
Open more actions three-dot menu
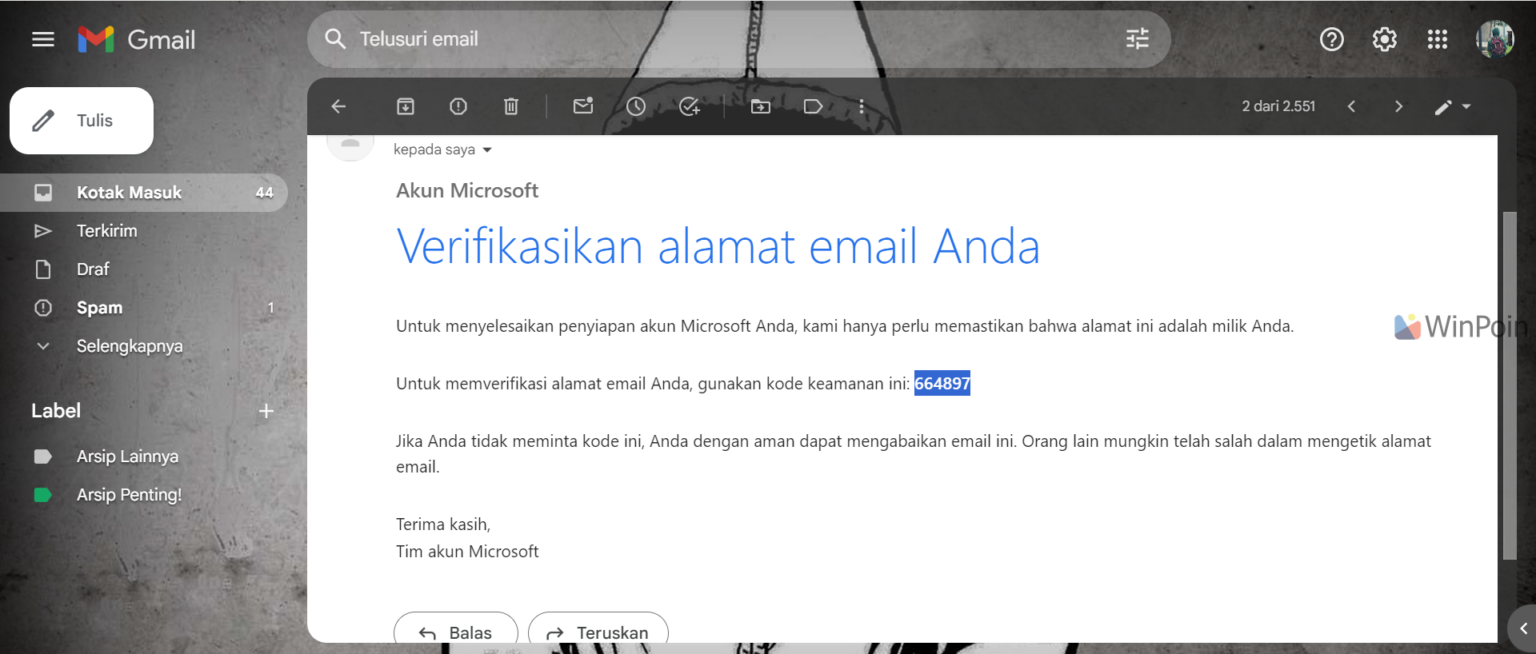[x=861, y=106]
